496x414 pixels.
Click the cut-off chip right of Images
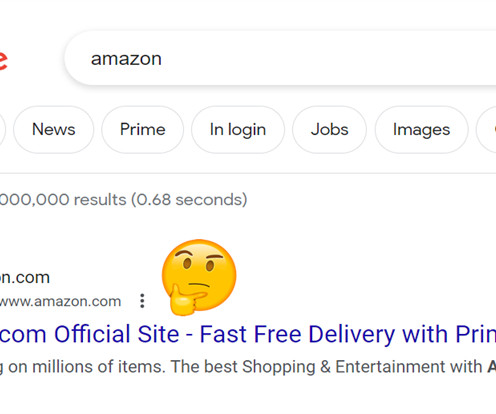coord(486,130)
